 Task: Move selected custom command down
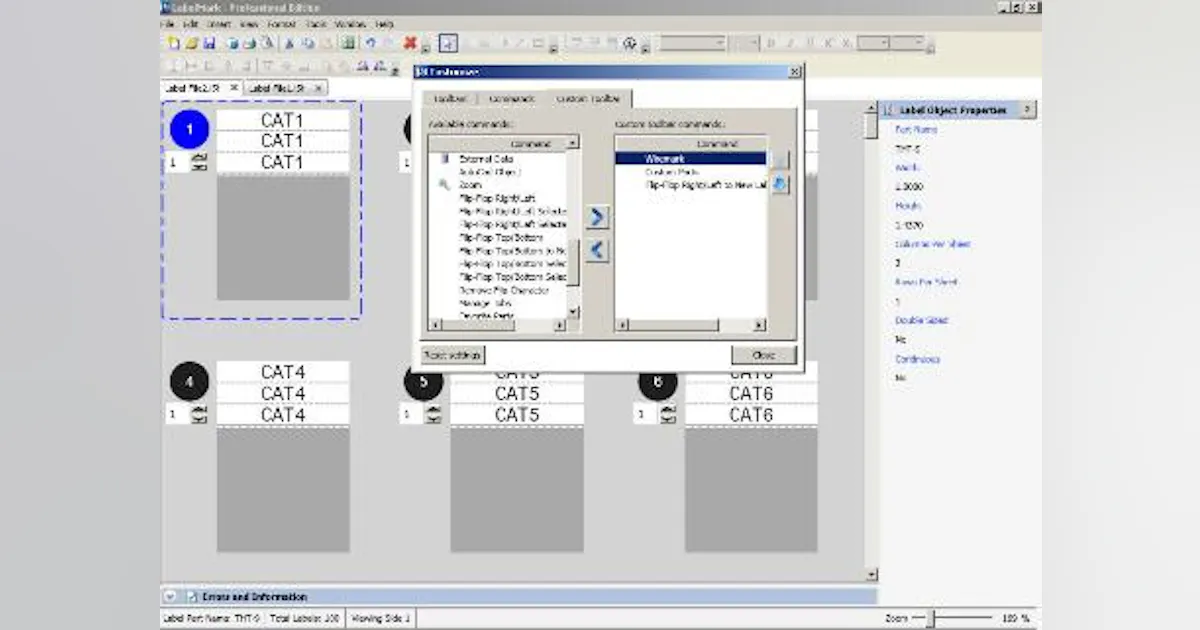[781, 184]
